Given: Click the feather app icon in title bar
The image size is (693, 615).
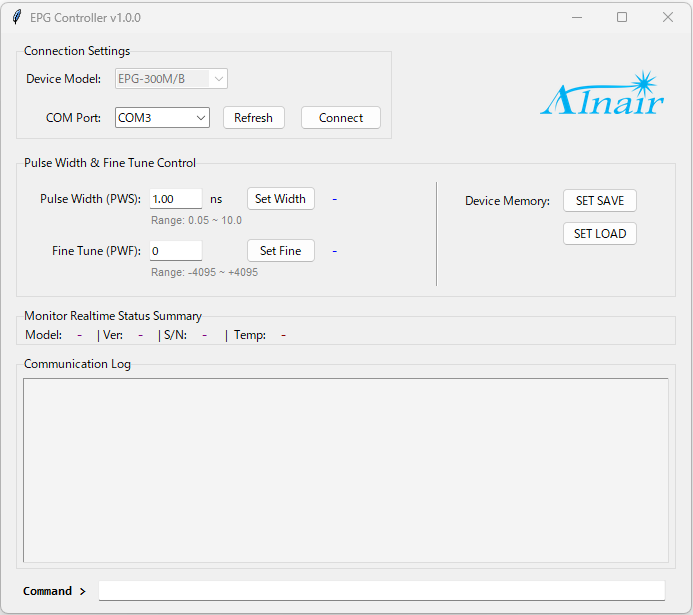Looking at the screenshot, I should click(17, 18).
